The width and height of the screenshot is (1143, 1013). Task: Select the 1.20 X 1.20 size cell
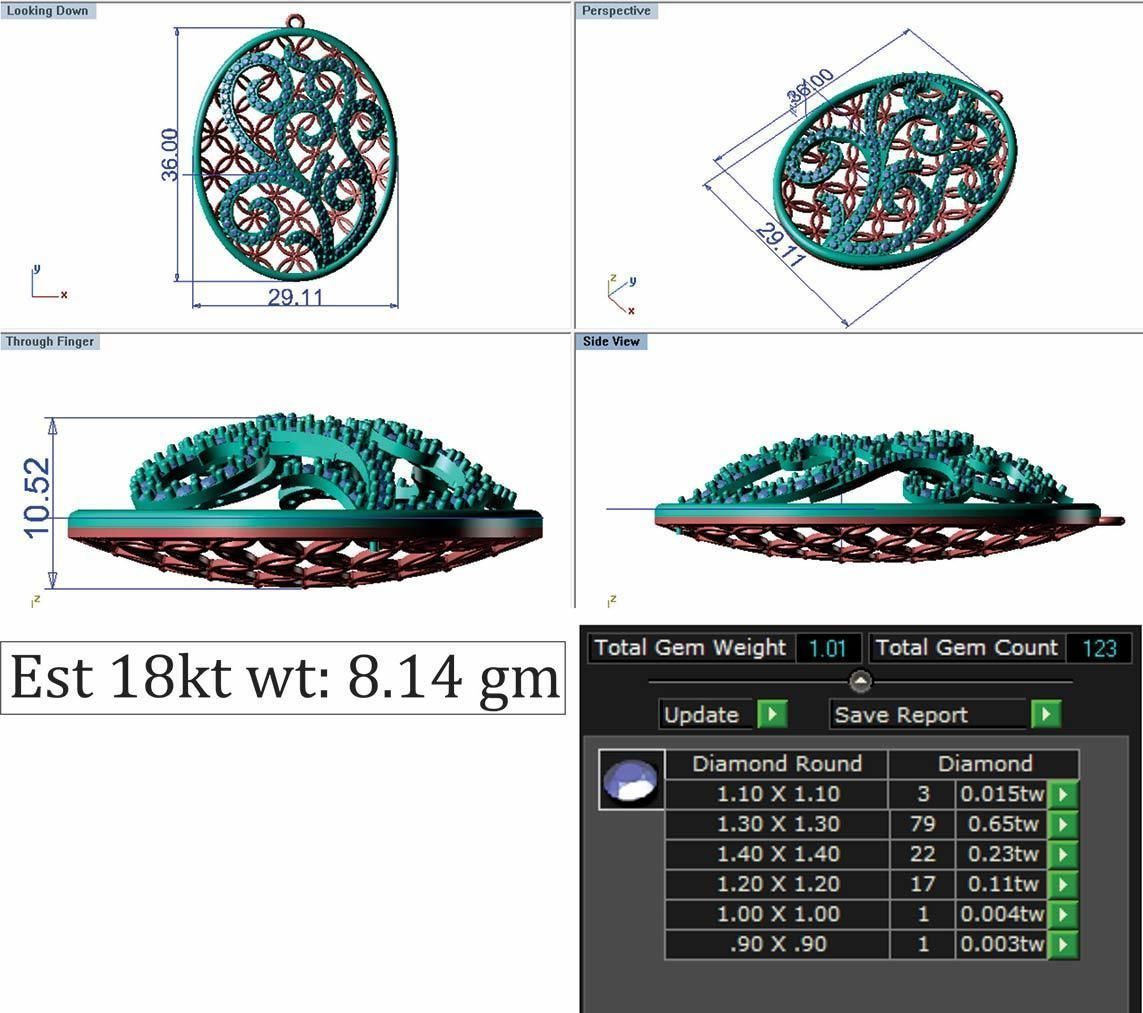pos(778,883)
